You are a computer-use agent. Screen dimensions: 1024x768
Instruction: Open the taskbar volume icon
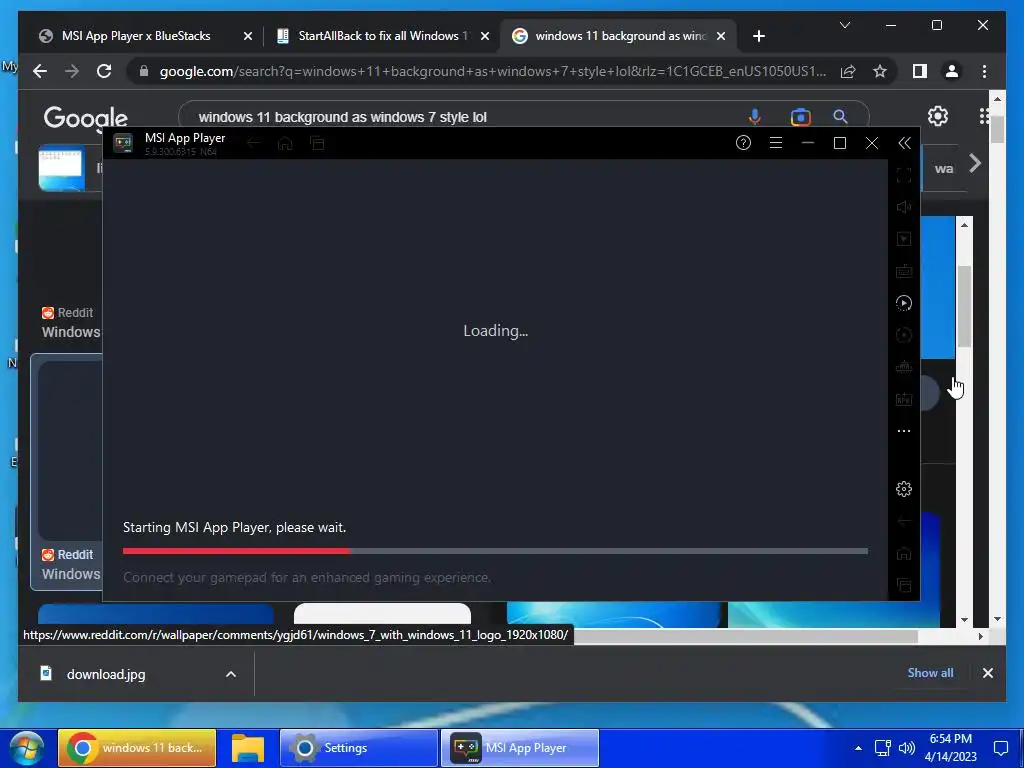906,748
